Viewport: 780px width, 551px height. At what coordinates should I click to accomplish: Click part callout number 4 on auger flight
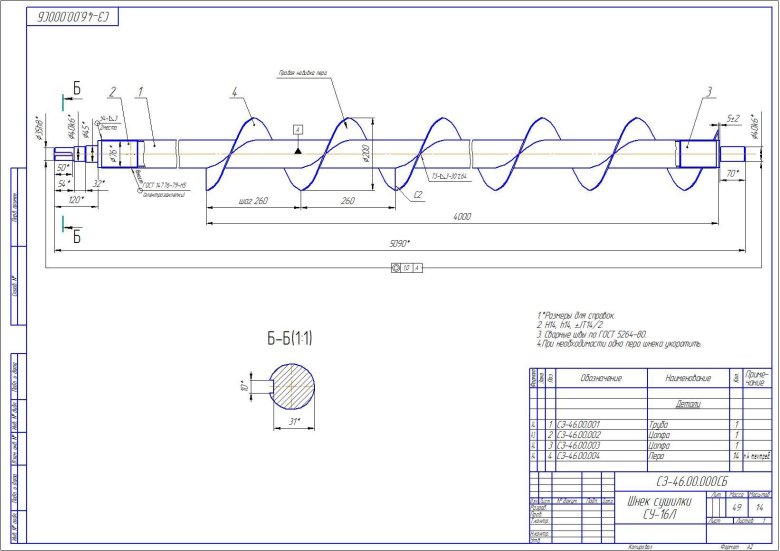(233, 94)
